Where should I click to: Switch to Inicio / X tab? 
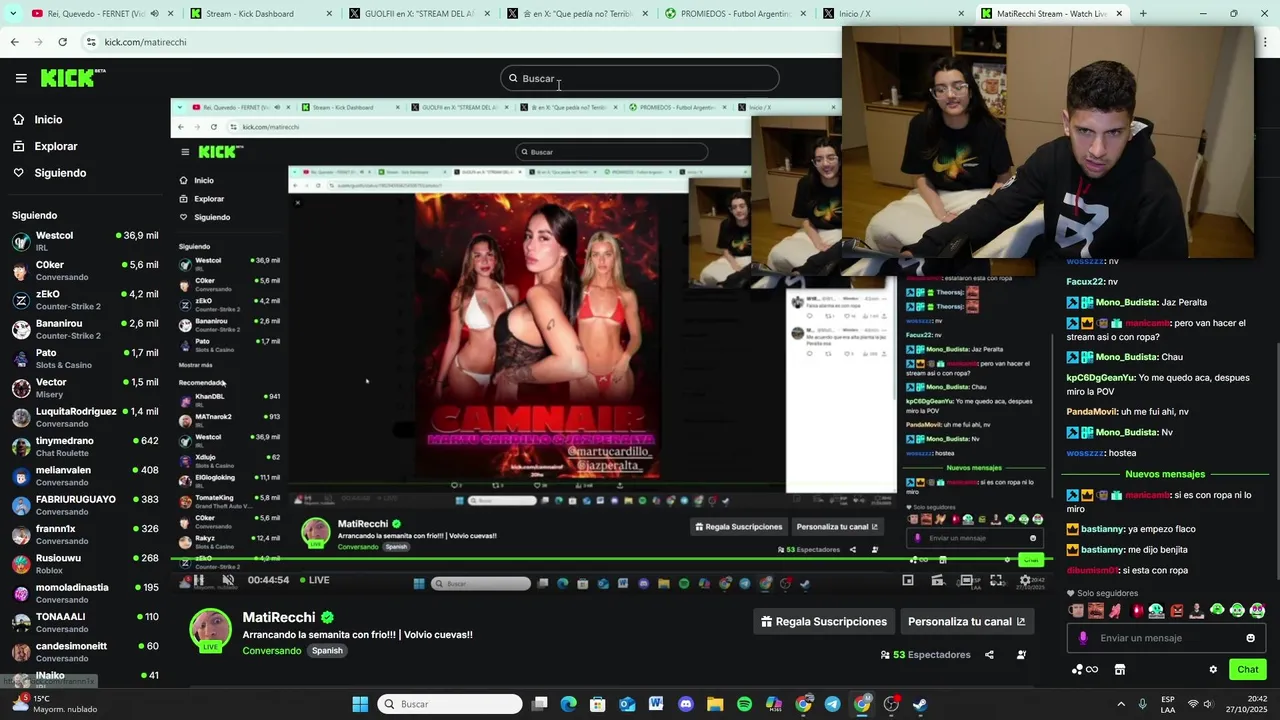[x=892, y=14]
